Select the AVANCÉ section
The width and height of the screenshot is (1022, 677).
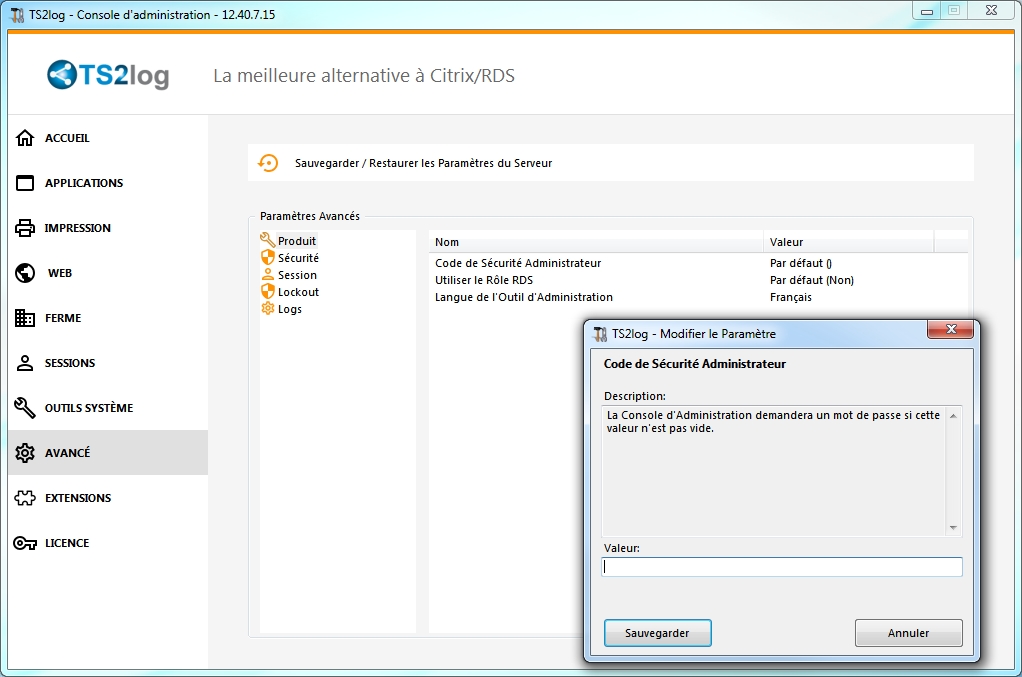point(108,453)
